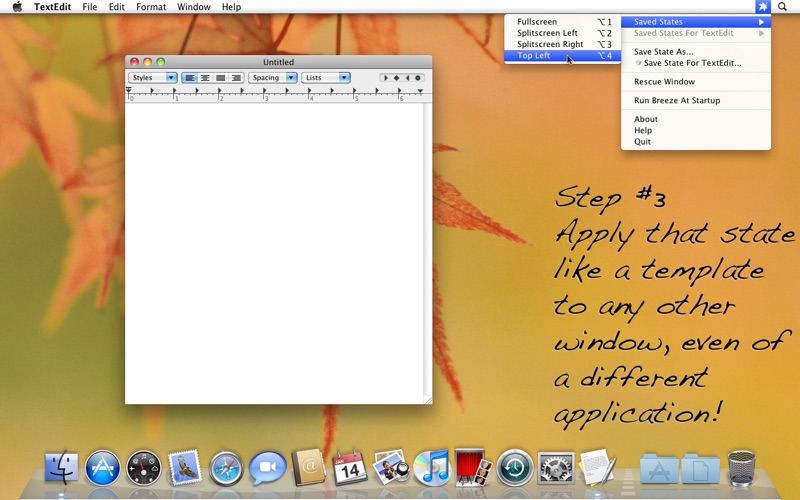Open the TextEdit application menu

coord(52,7)
